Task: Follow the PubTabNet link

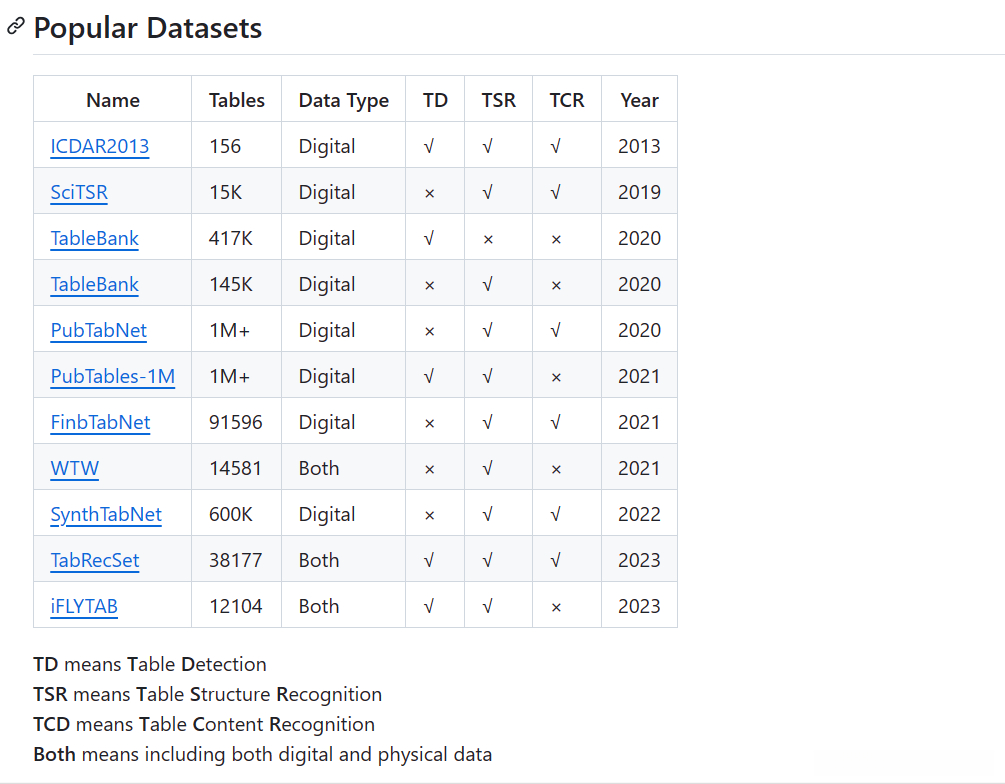Action: [x=99, y=330]
